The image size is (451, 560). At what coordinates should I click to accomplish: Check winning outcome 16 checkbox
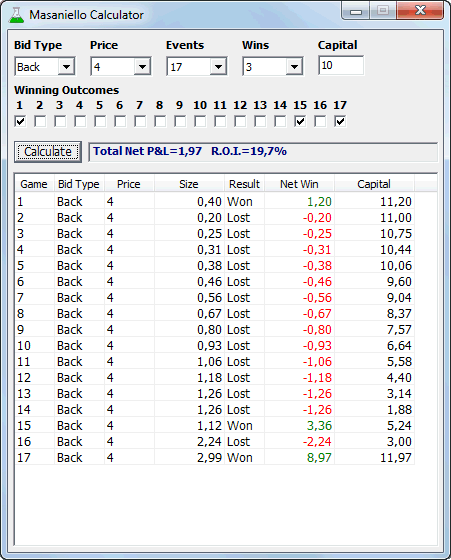coord(320,121)
